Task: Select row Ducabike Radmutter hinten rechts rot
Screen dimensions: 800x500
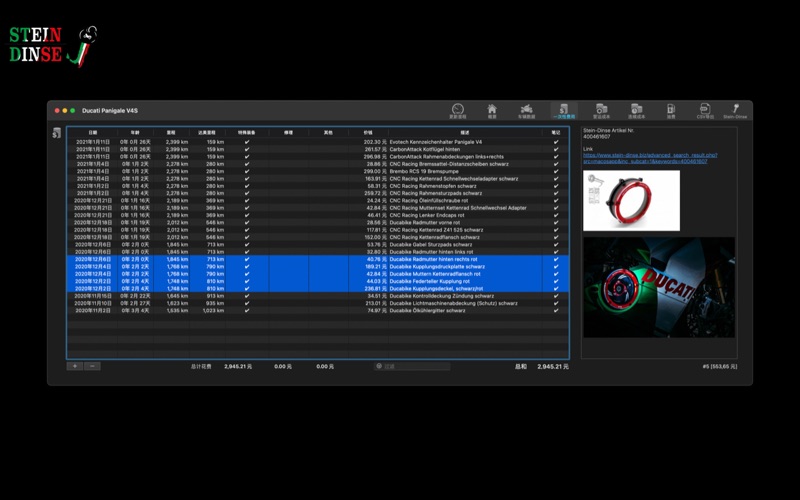Action: (318, 259)
